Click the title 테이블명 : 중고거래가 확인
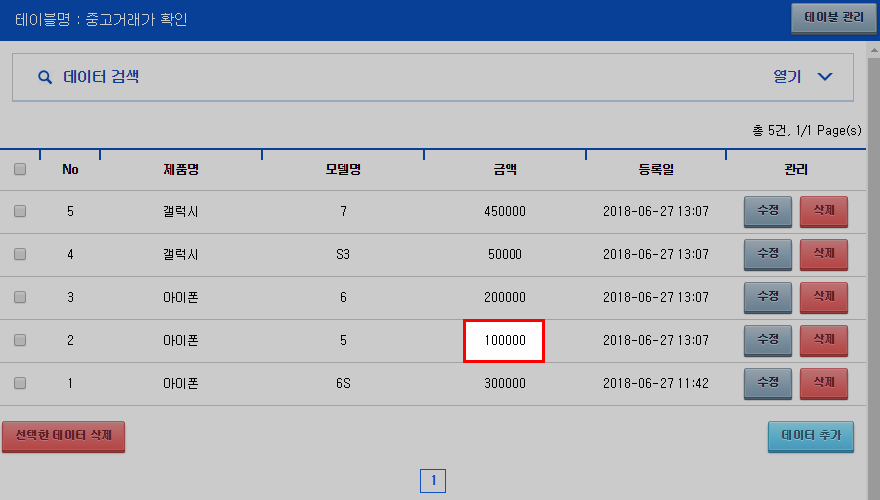 point(101,20)
